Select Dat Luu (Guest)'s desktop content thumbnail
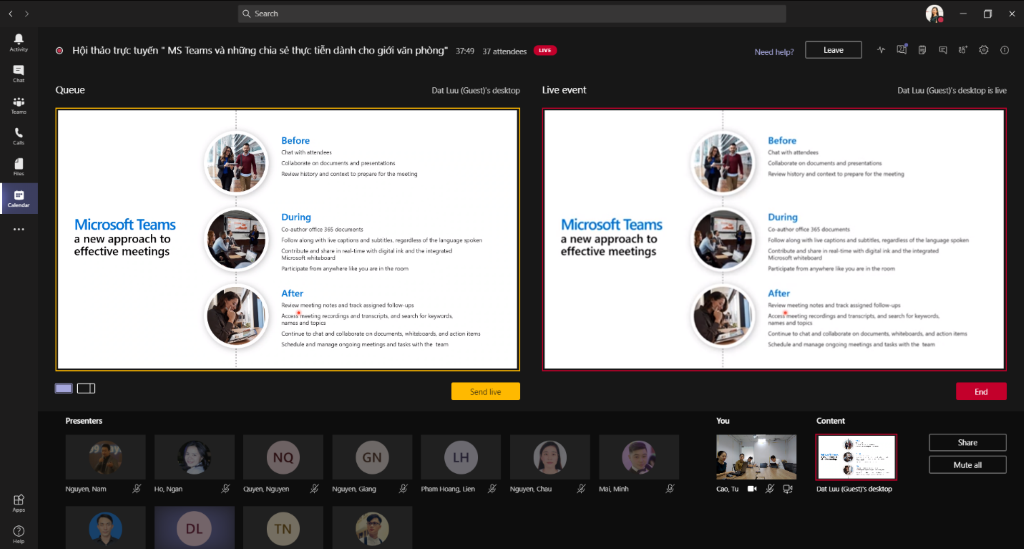1024x549 pixels. tap(856, 457)
